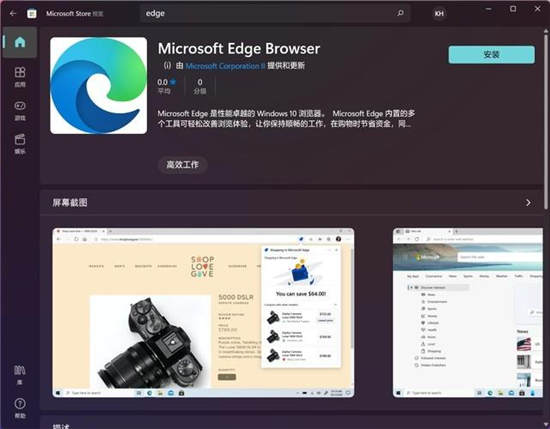Screen dimensions: 550x429
Task: Go back with the back arrow
Action: pos(13,13)
